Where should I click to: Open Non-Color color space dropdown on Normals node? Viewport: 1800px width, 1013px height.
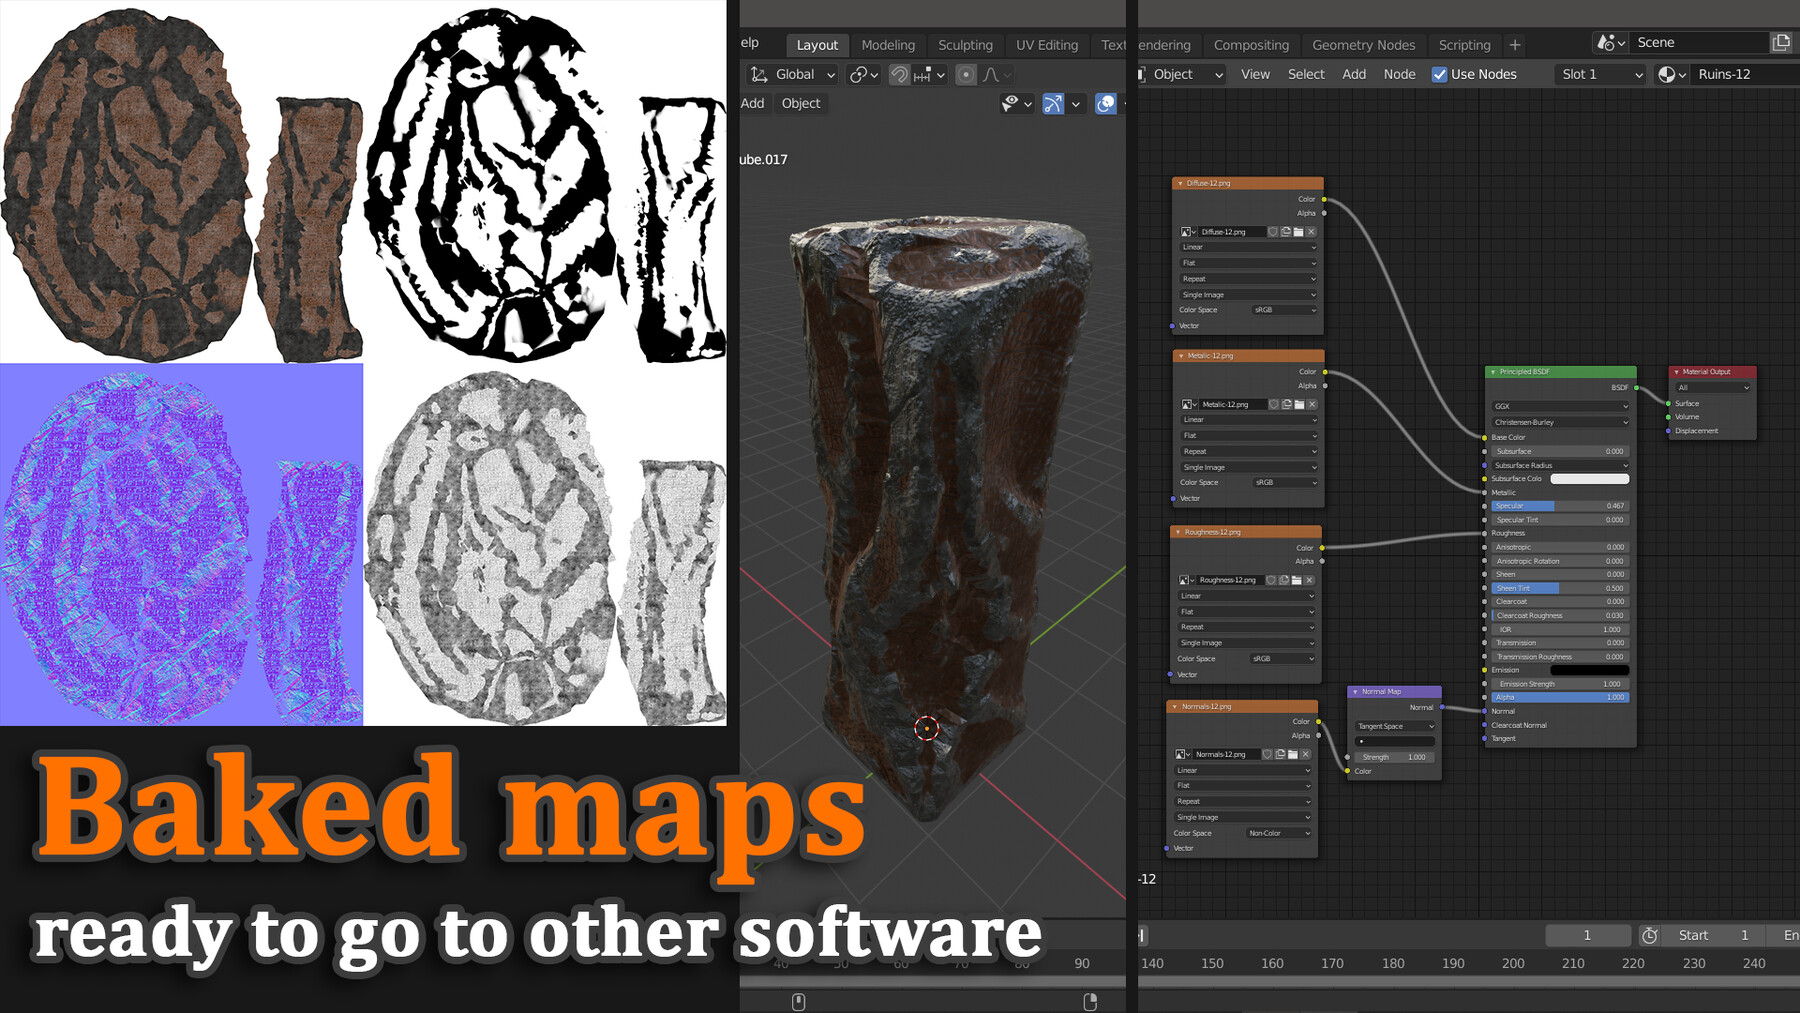tap(1279, 833)
